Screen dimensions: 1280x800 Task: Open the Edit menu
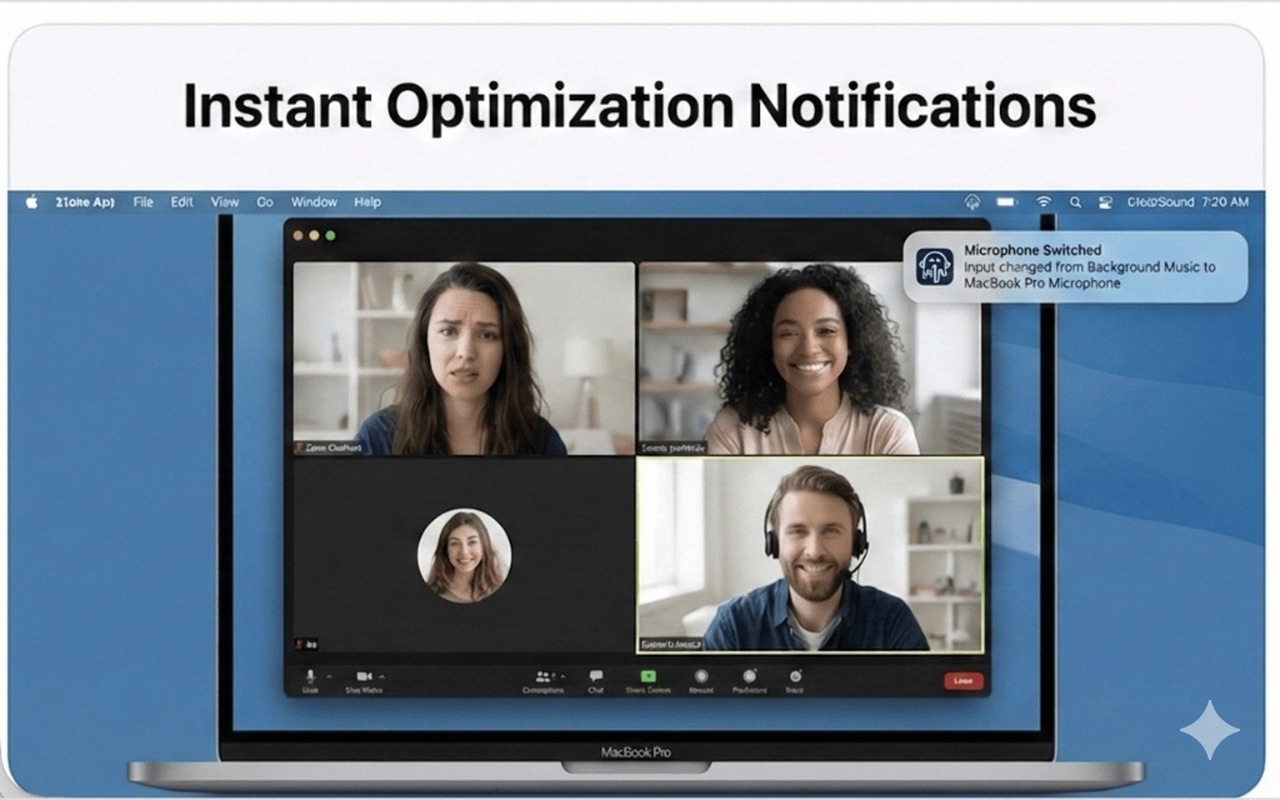pos(182,202)
